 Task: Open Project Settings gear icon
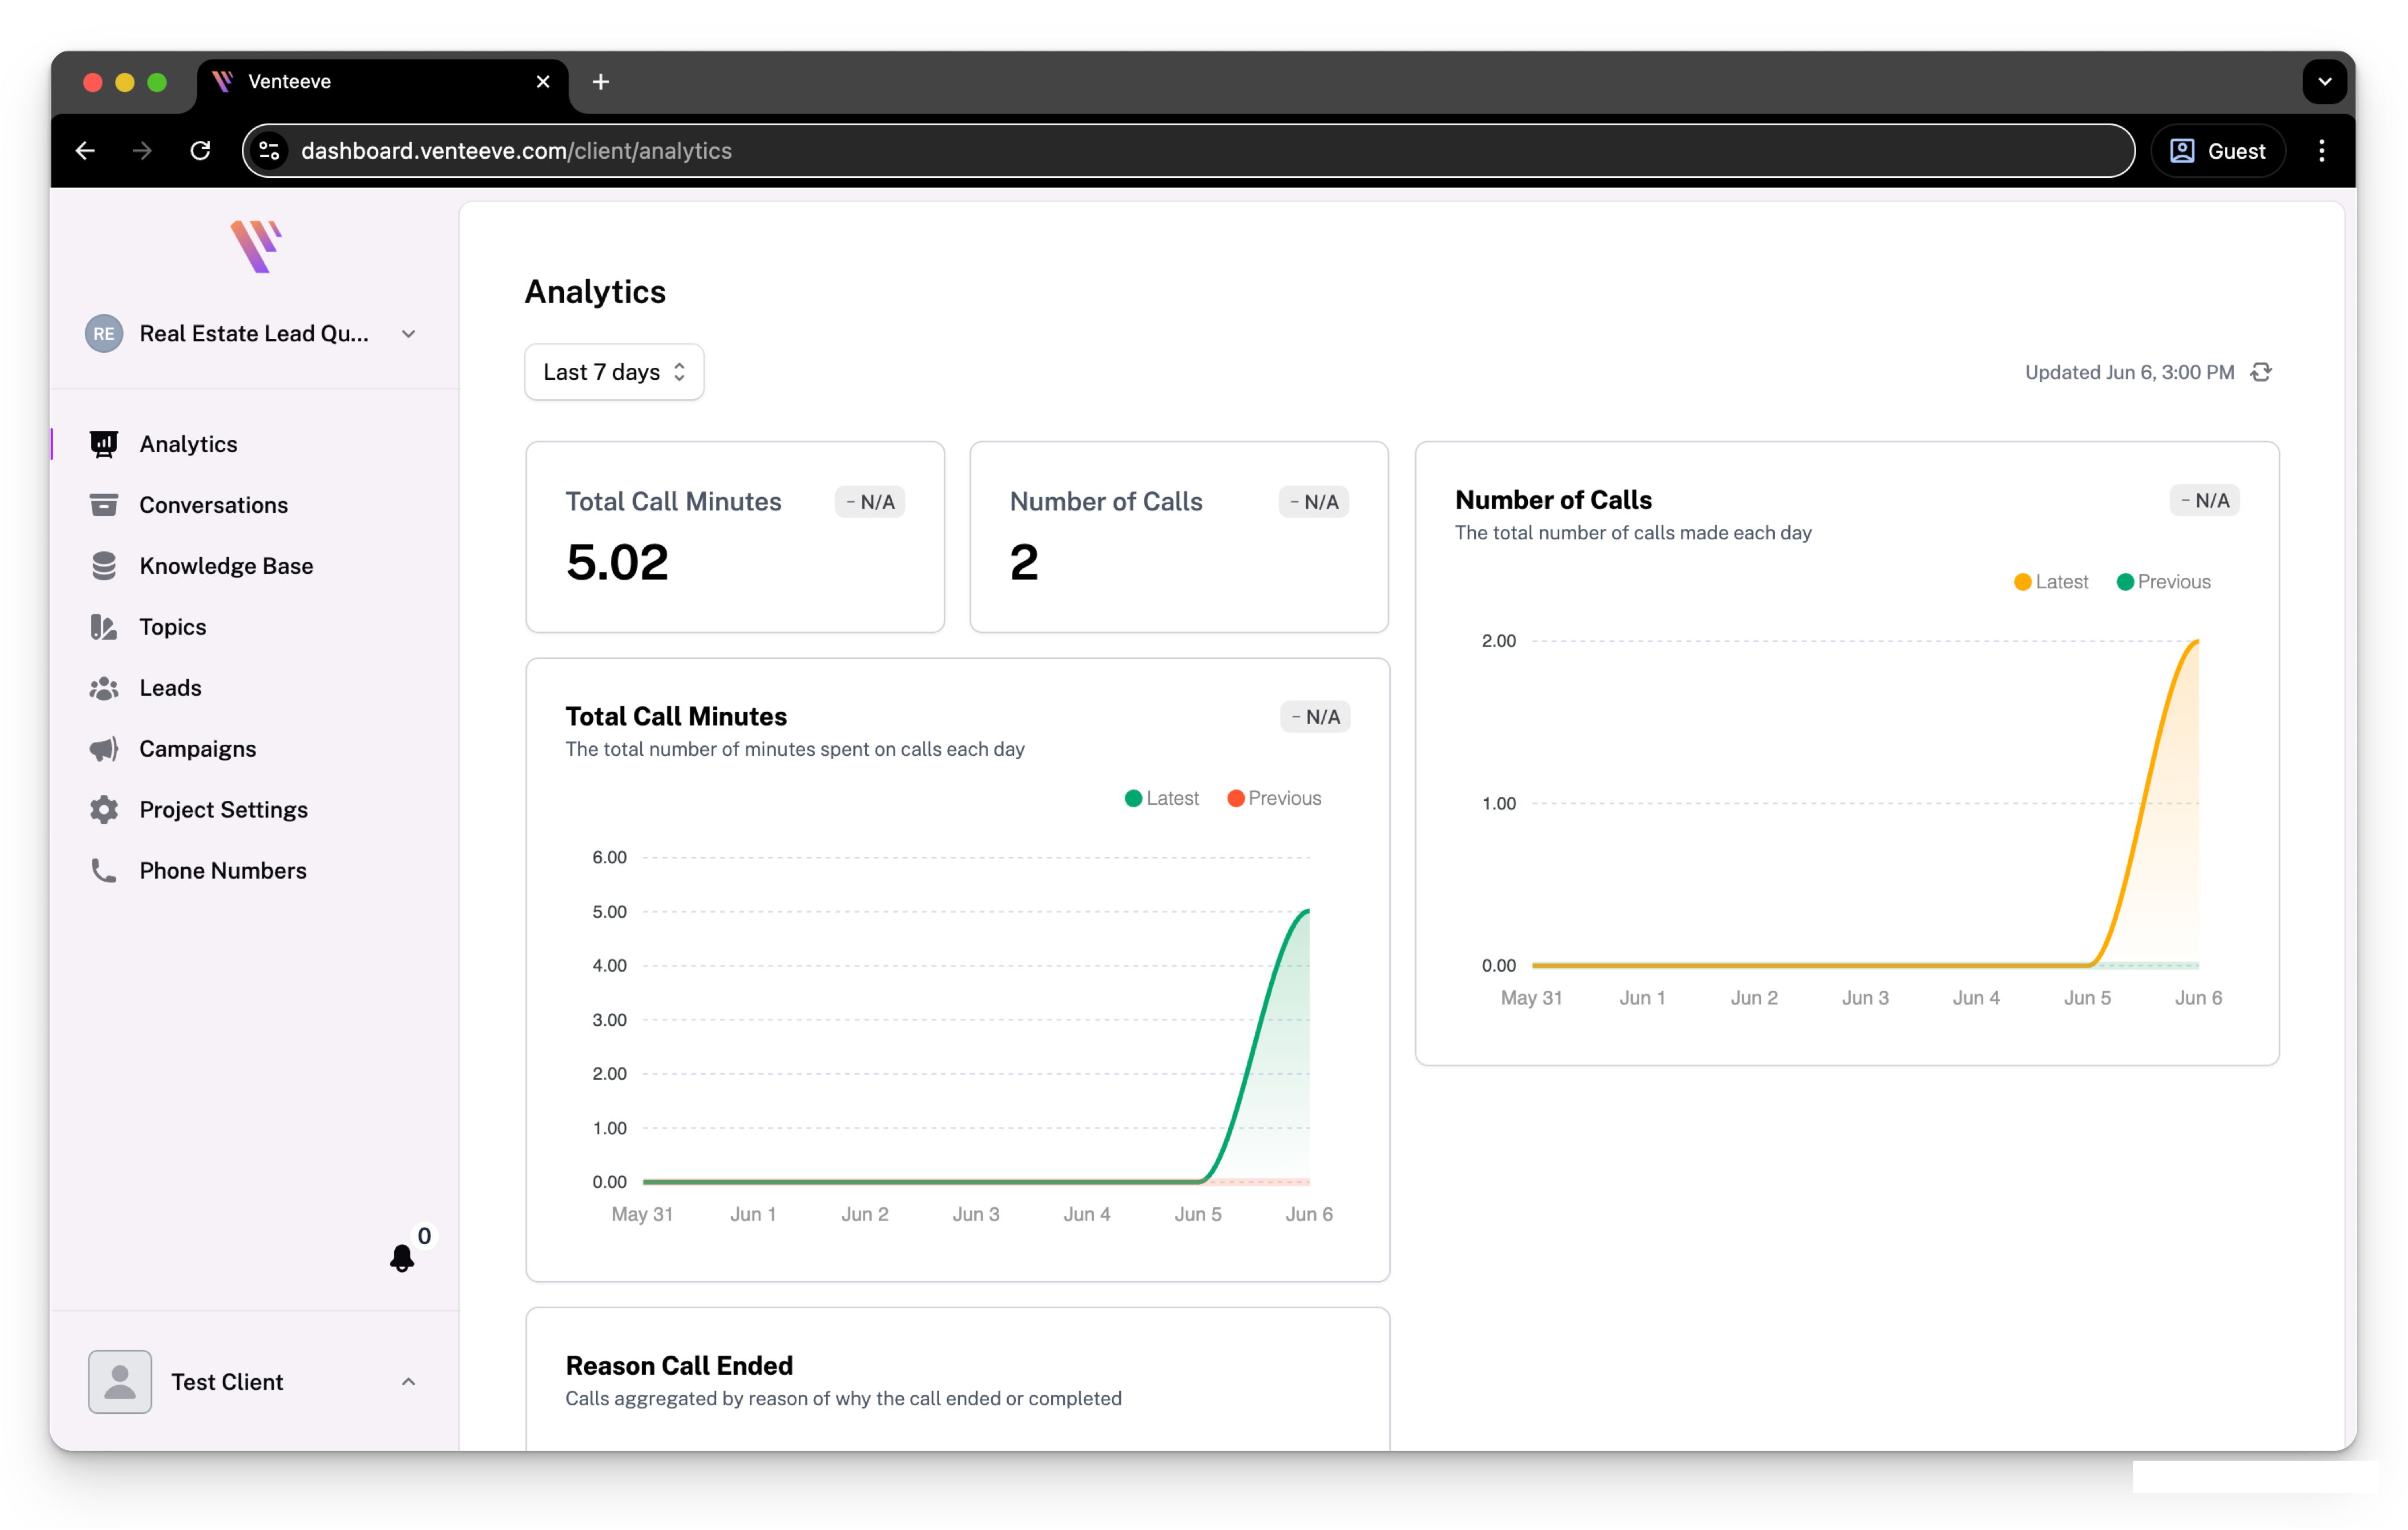pyautogui.click(x=104, y=810)
